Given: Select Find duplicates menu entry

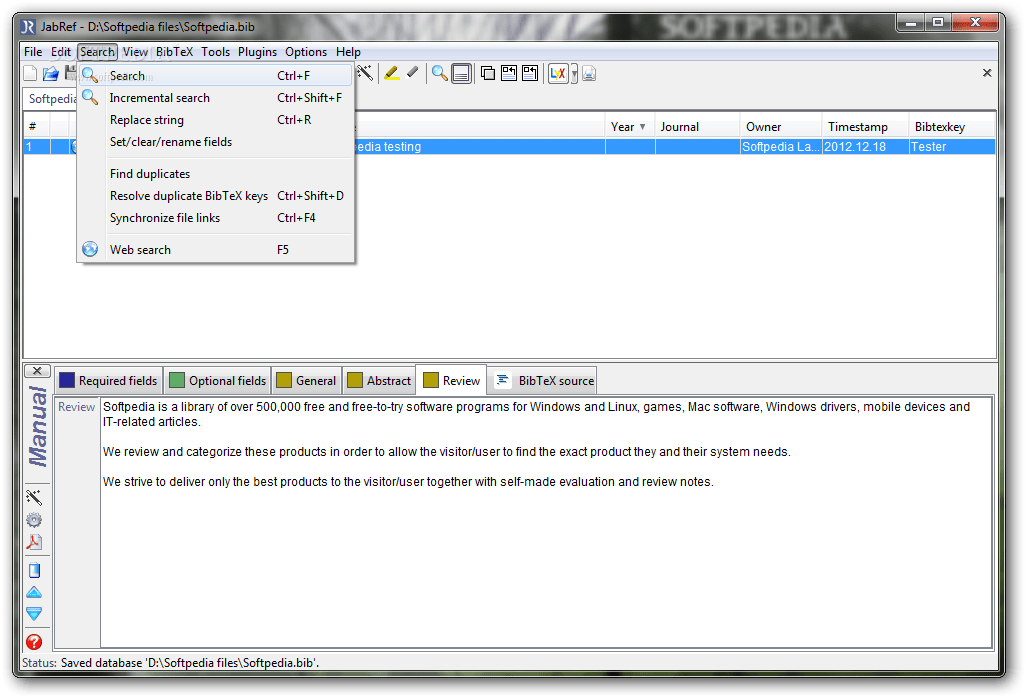Looking at the screenshot, I should tap(216, 174).
